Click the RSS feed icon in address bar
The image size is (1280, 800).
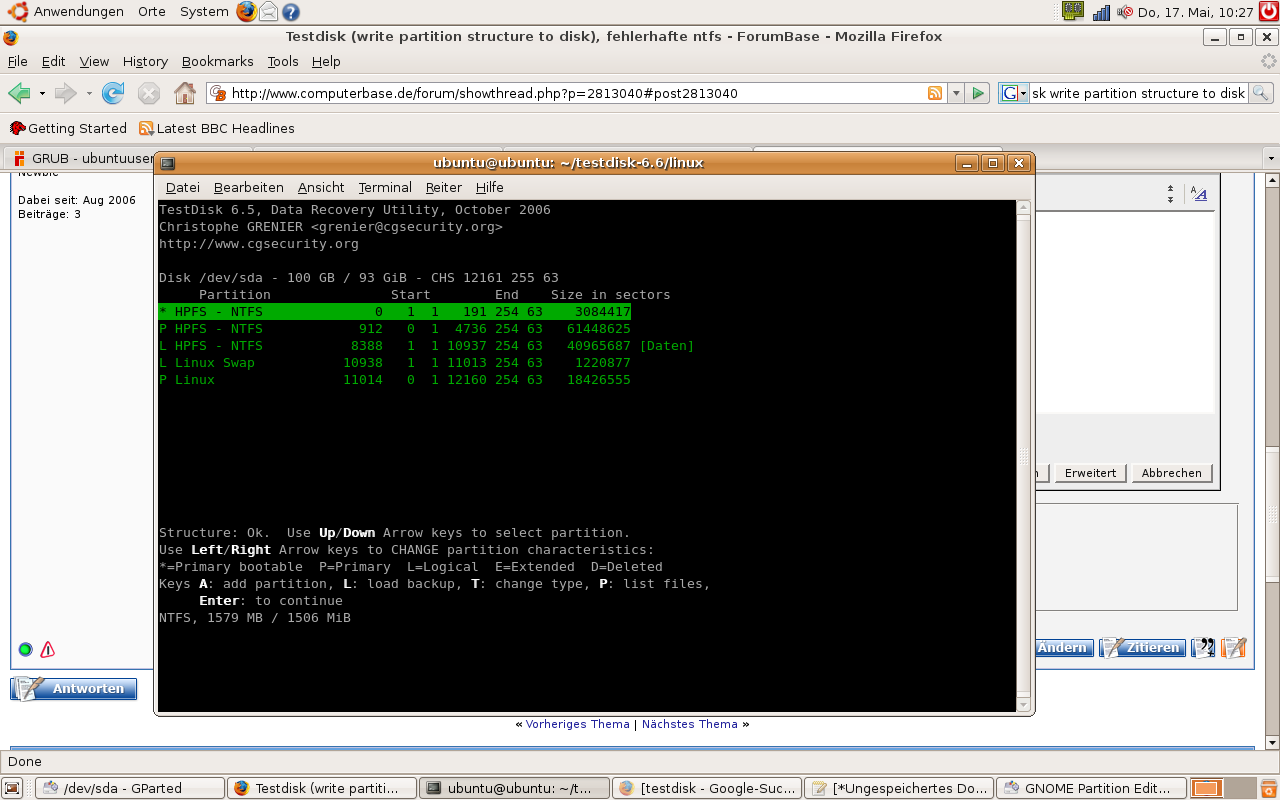(935, 93)
